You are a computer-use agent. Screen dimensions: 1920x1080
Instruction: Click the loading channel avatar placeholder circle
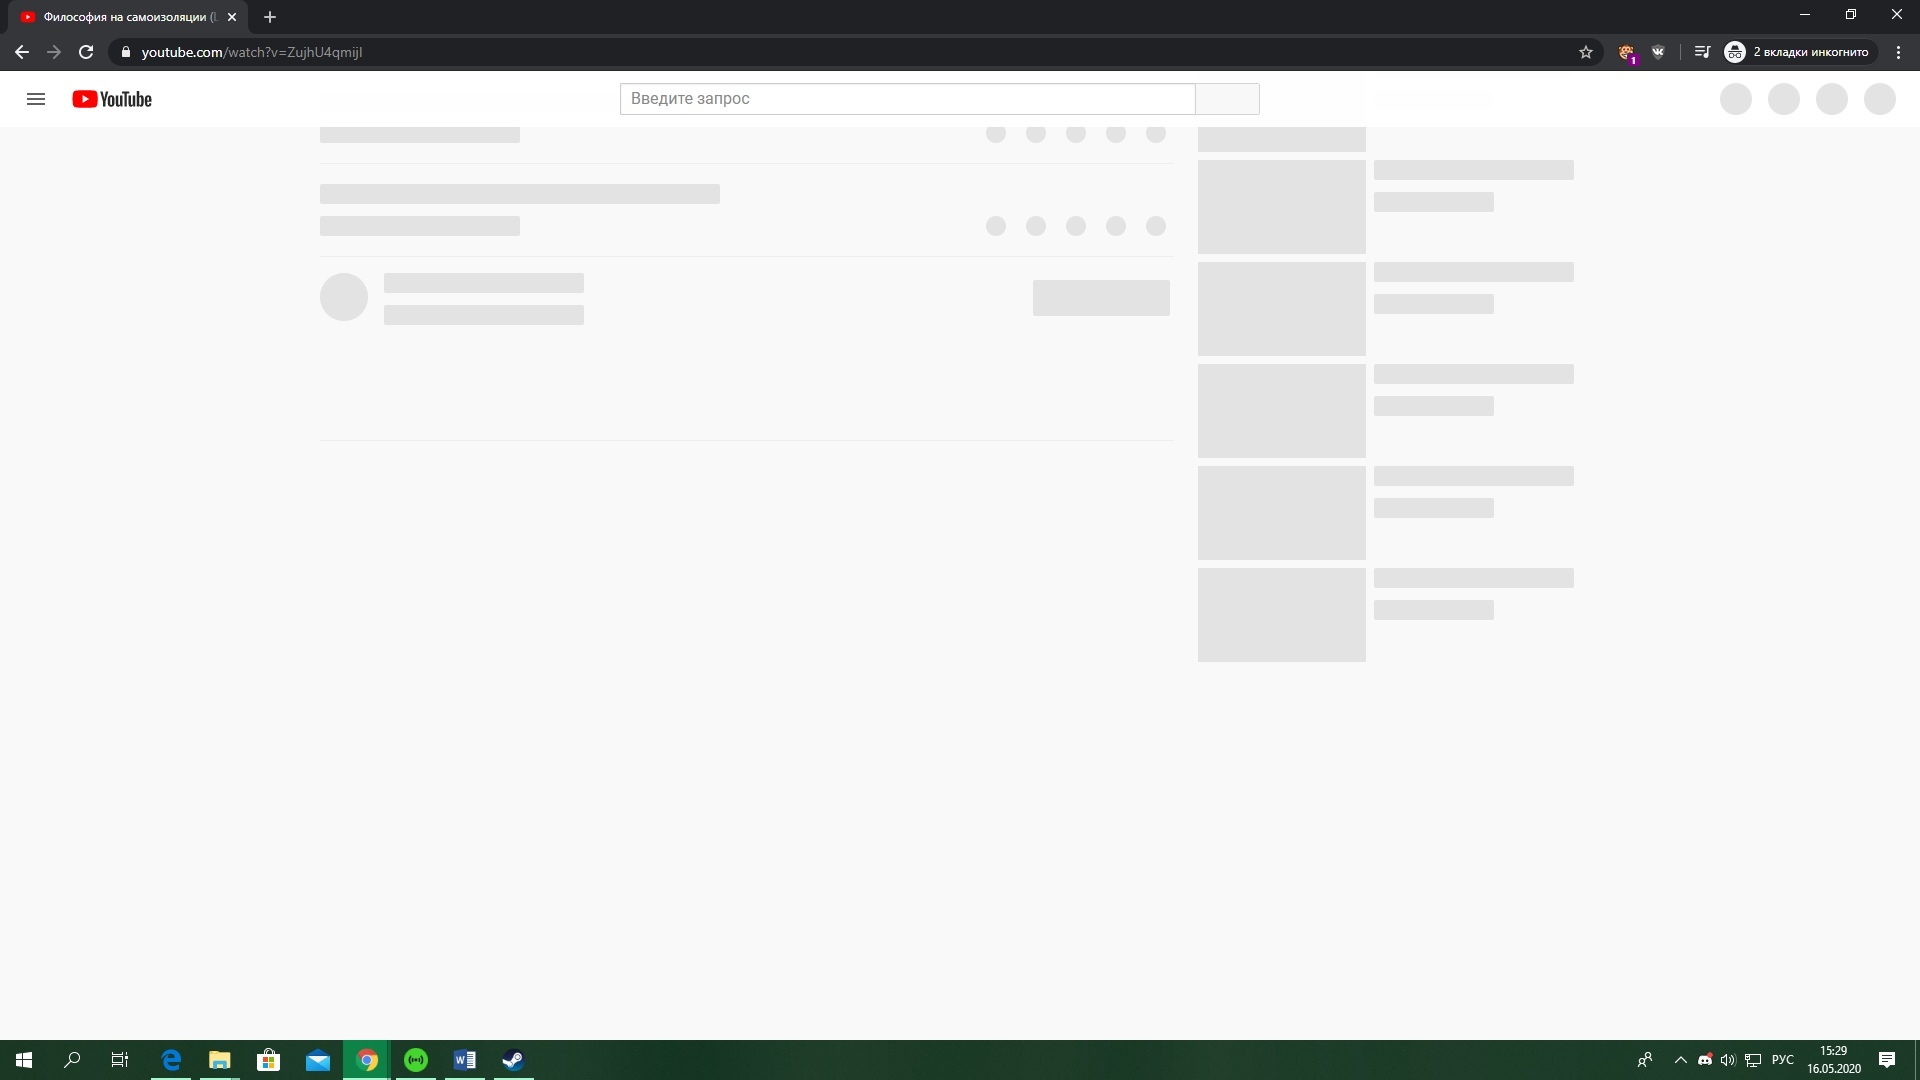[344, 297]
